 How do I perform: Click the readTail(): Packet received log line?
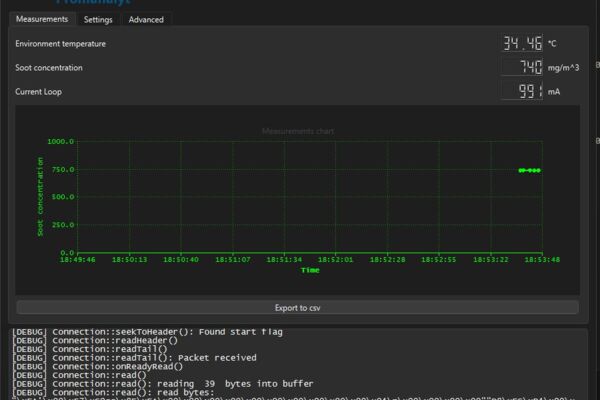[x=134, y=358]
